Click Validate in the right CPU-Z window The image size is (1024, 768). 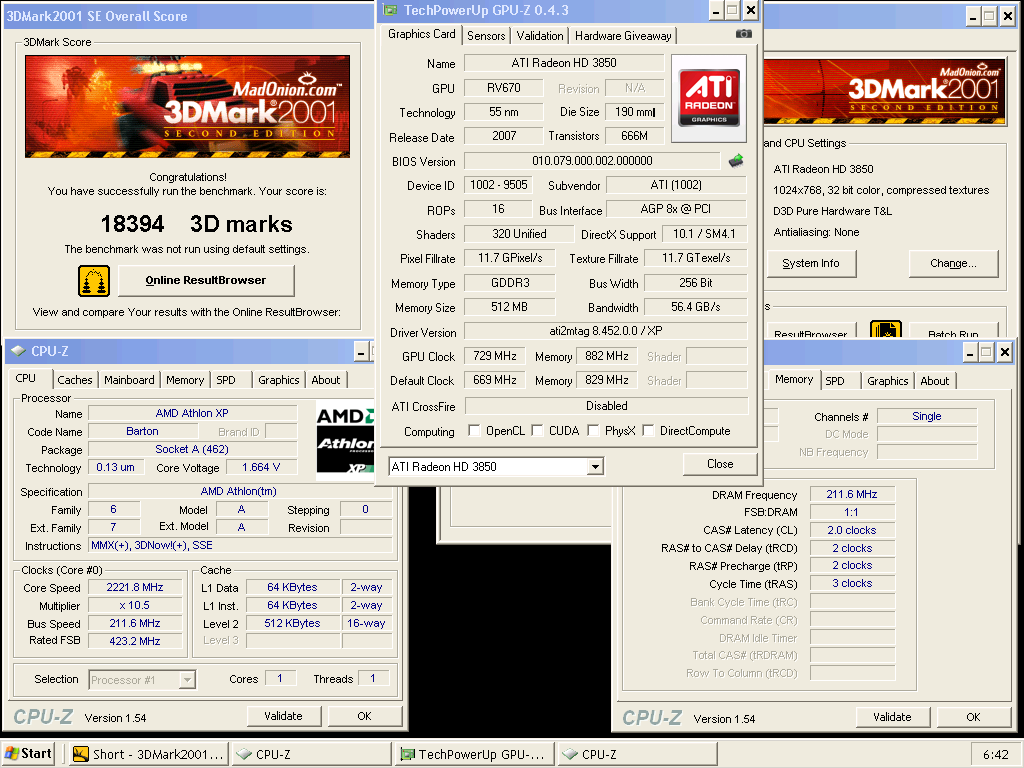(892, 717)
